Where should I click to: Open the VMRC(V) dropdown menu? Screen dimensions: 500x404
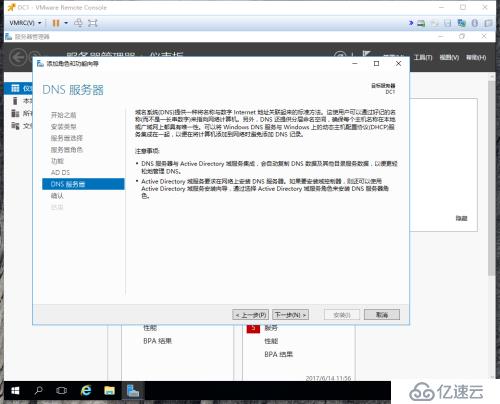coord(25,23)
